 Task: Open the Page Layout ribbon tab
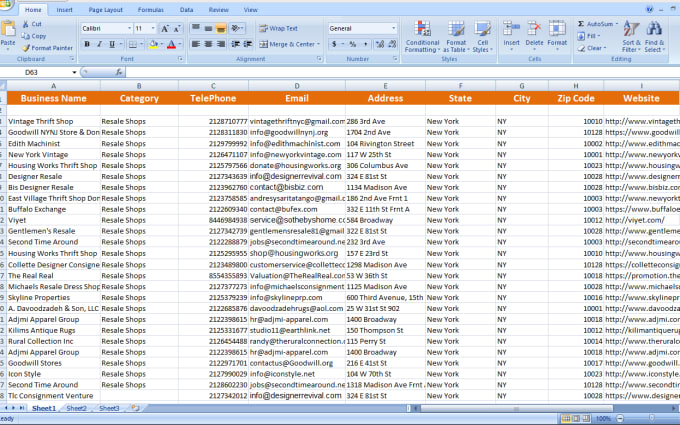pos(105,10)
